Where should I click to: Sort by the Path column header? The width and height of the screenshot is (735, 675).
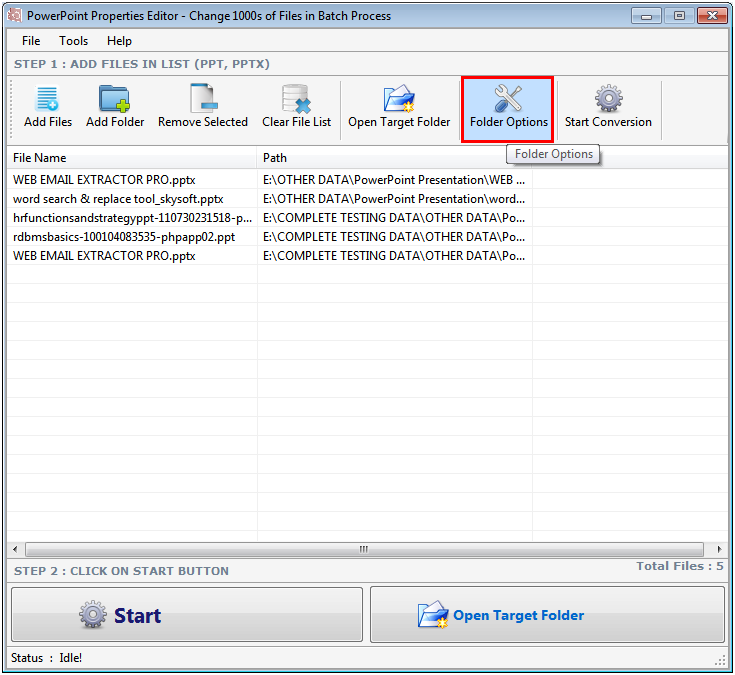[394, 158]
